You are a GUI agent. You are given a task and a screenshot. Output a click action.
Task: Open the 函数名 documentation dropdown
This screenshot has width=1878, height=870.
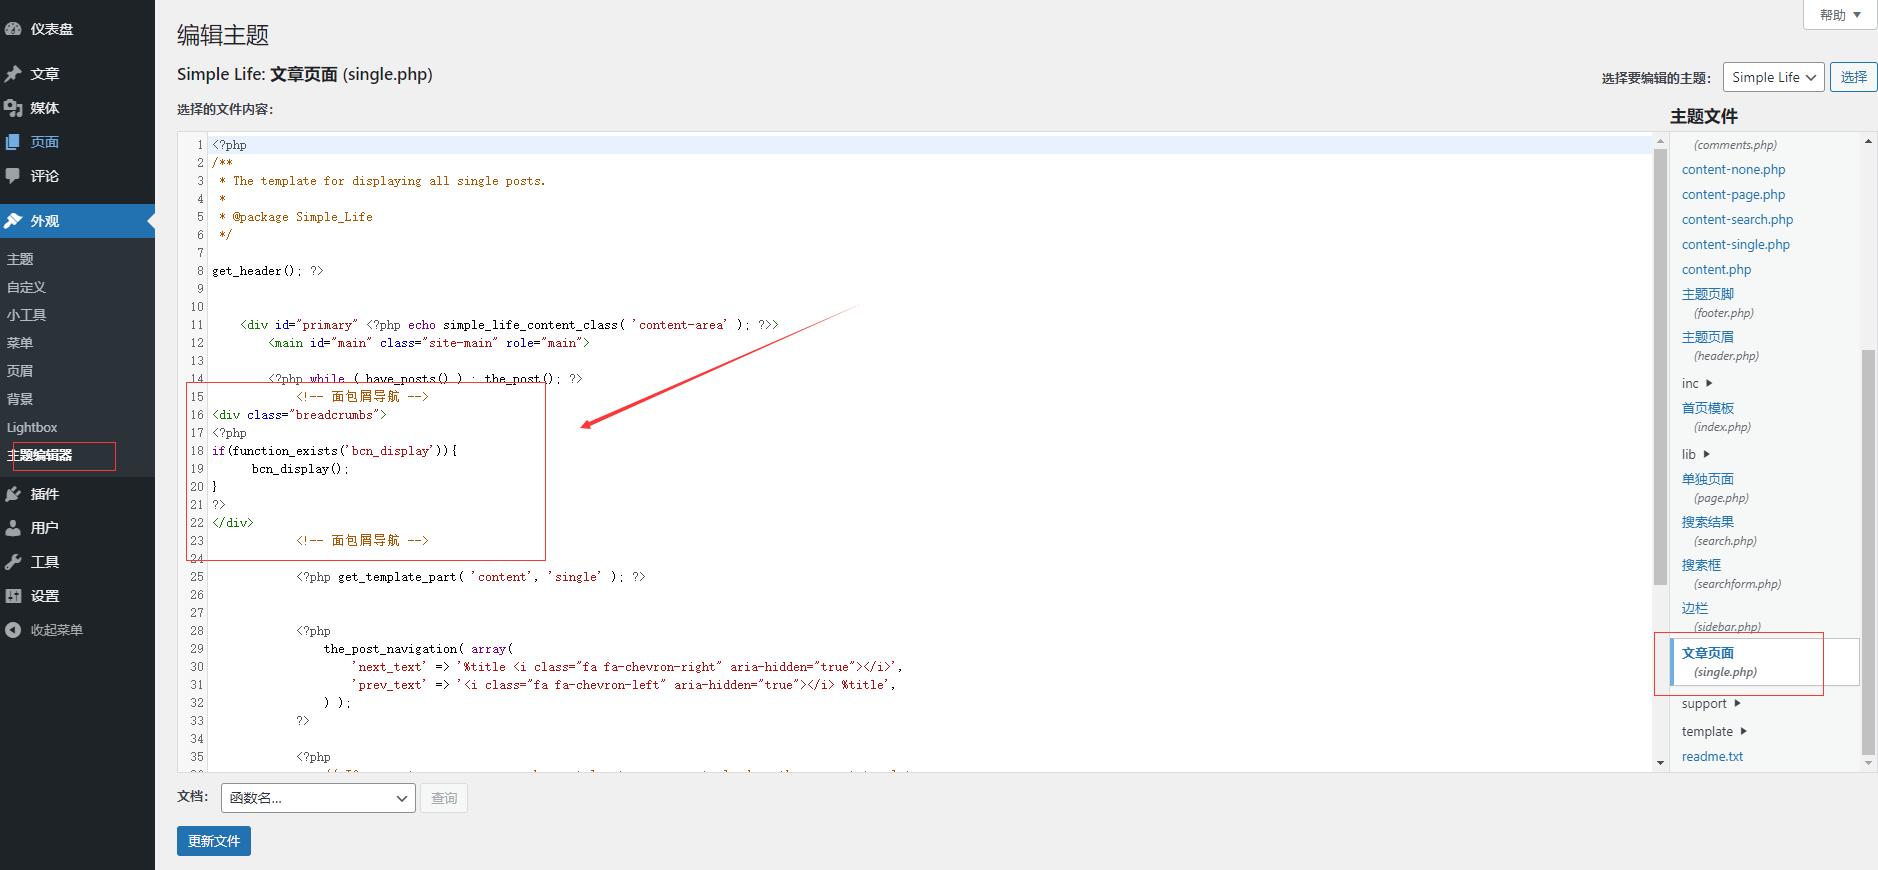point(318,798)
